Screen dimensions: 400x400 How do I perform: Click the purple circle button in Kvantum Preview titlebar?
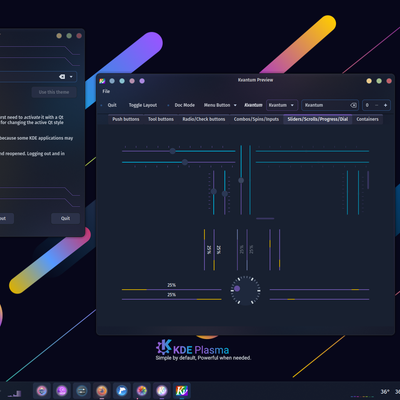point(142,81)
